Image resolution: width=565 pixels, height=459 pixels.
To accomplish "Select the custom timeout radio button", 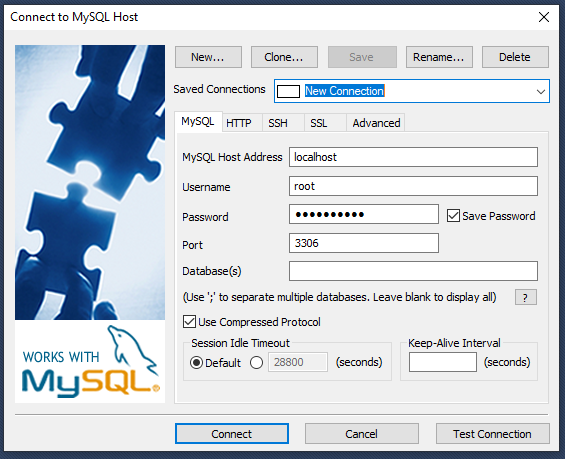I will point(256,362).
